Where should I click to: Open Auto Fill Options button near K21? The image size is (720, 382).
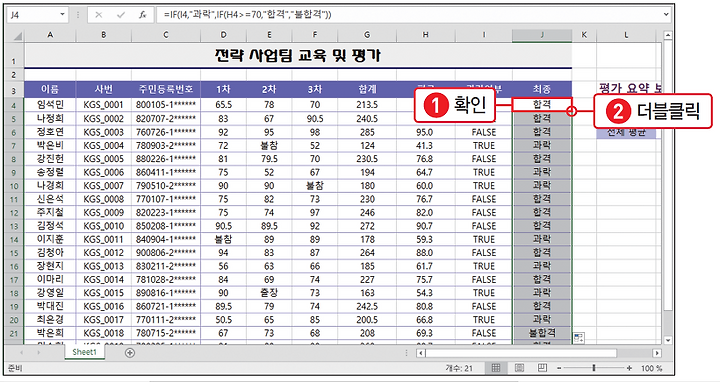tap(579, 339)
